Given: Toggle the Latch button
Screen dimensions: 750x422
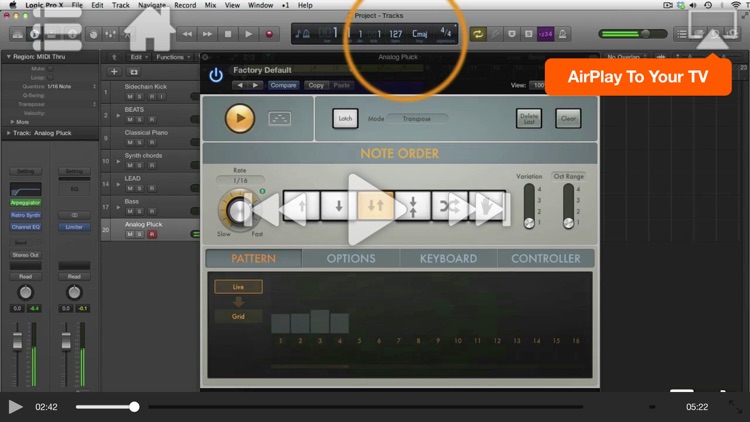Looking at the screenshot, I should click(345, 118).
